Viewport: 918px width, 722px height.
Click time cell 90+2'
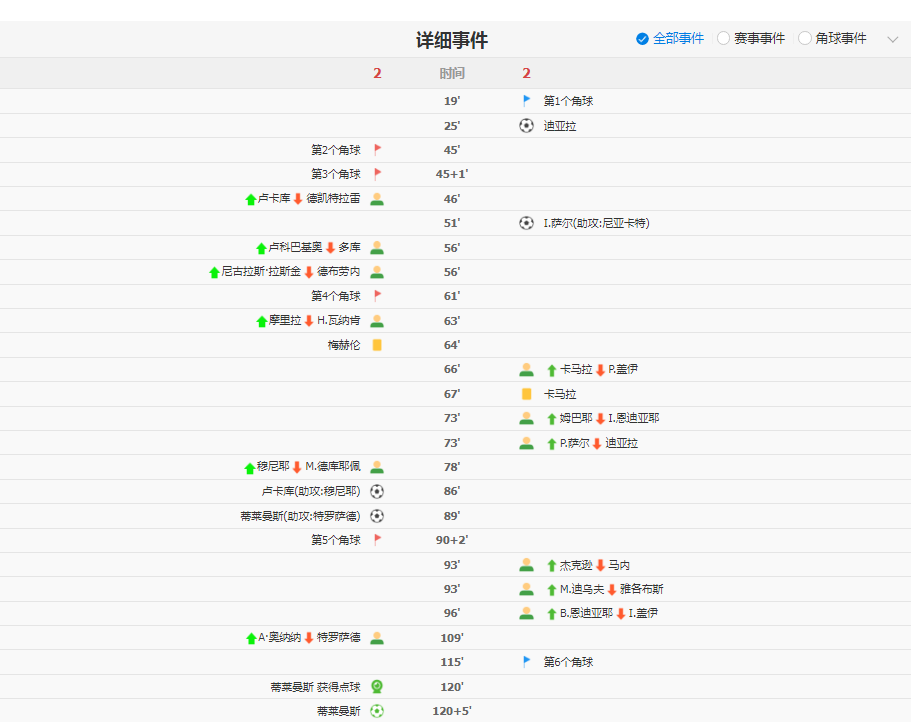pos(451,540)
